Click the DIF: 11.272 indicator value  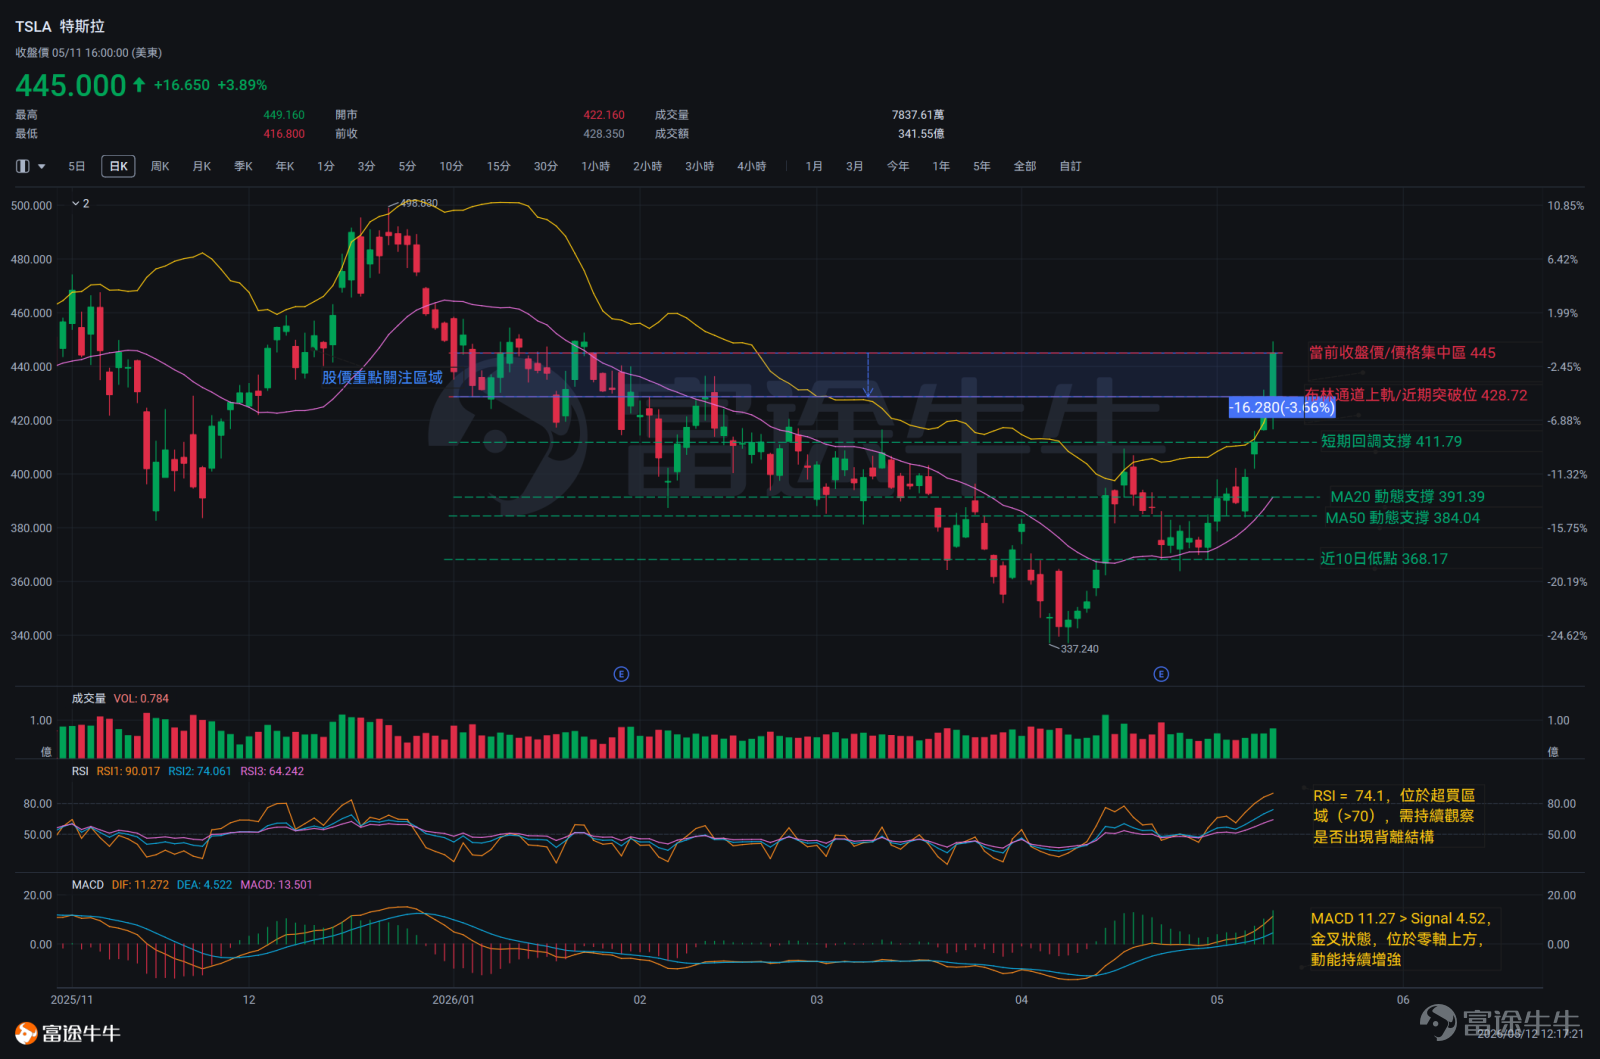click(x=140, y=885)
